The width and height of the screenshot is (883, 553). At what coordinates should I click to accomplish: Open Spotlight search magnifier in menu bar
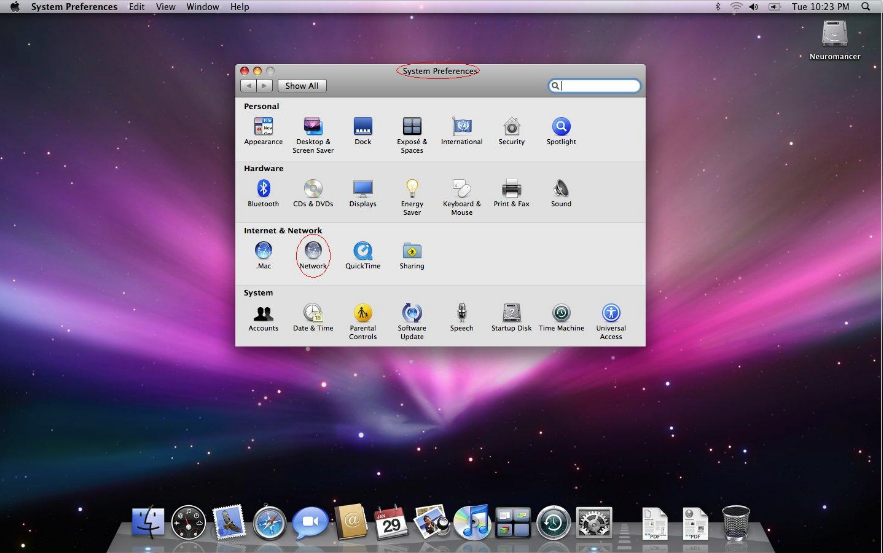(x=866, y=7)
